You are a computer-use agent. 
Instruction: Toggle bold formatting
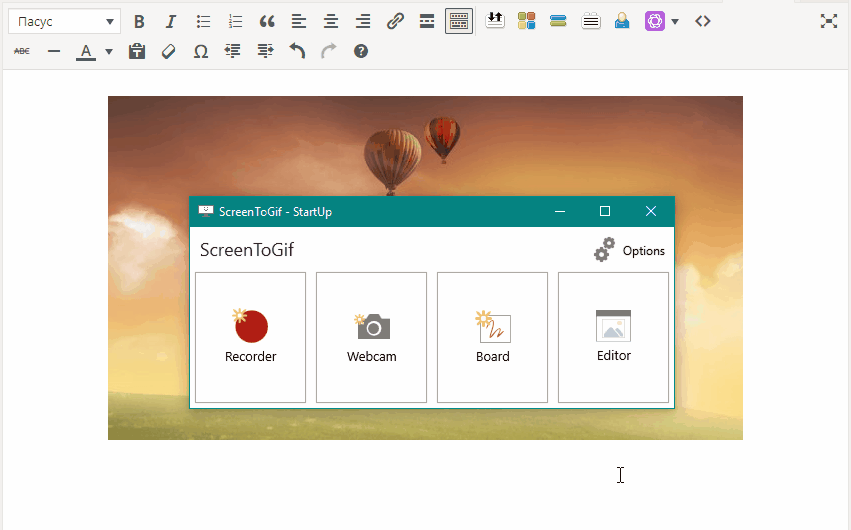[139, 22]
